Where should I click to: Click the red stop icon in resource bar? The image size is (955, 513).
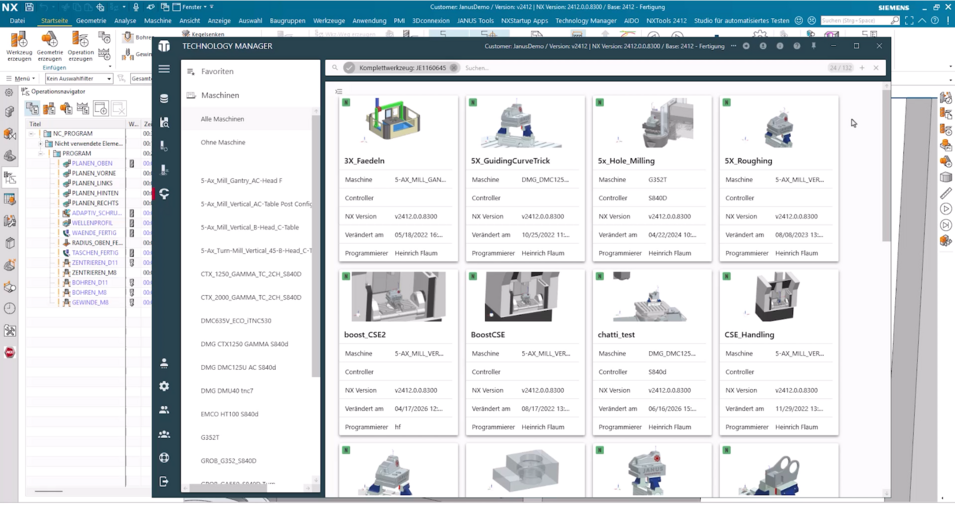pos(10,352)
